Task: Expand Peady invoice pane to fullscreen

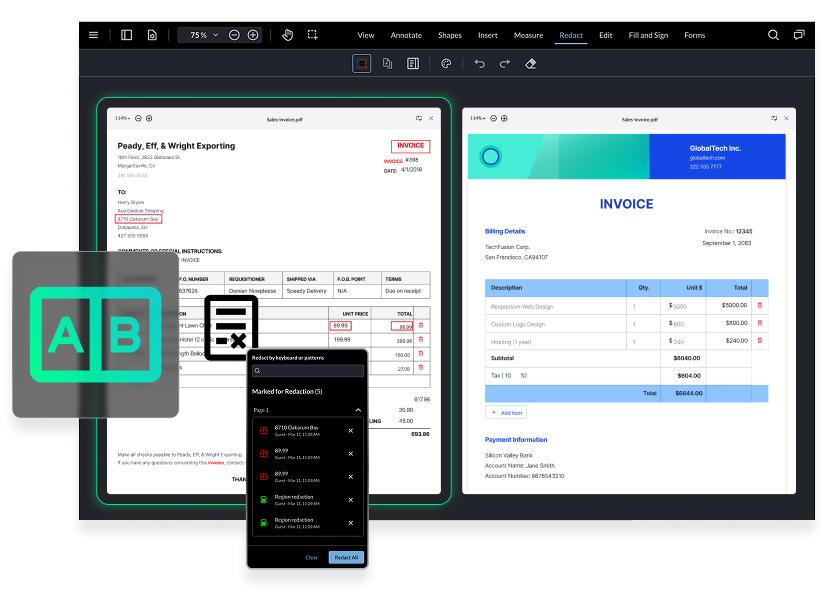Action: coord(419,118)
